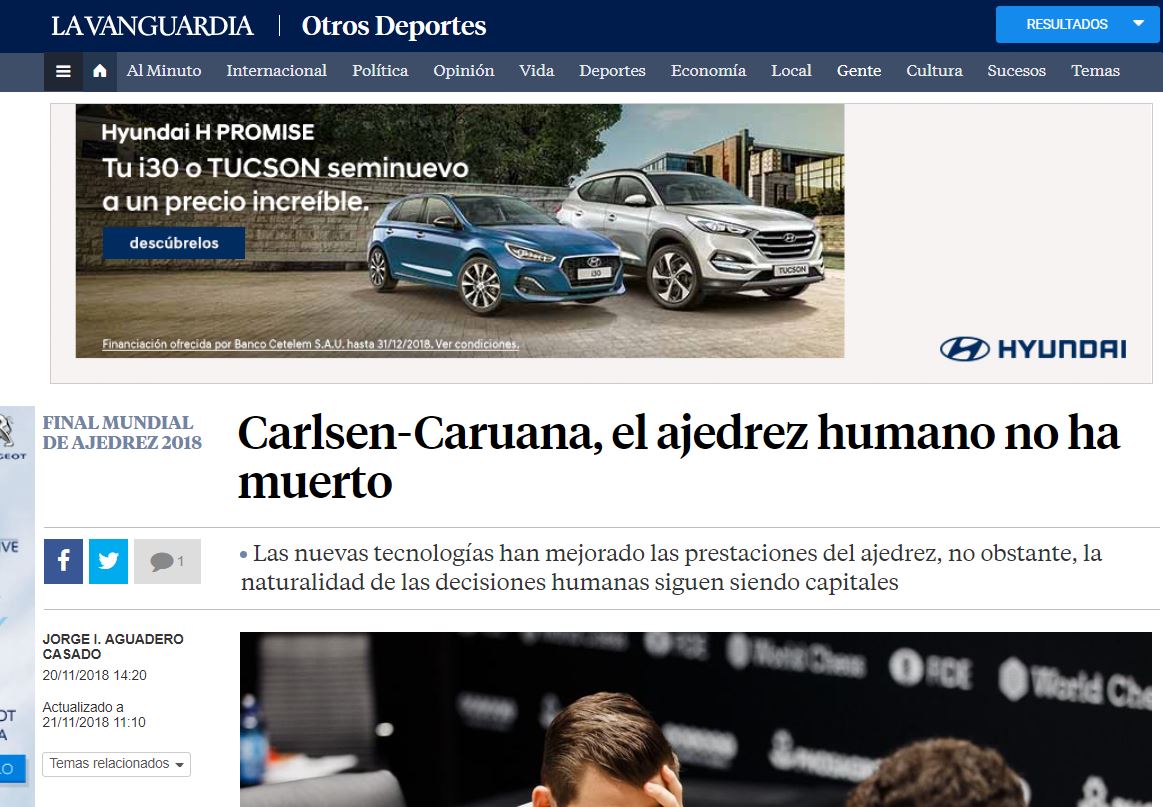
Task: Click the descúbrelos button in the ad
Action: click(x=174, y=243)
